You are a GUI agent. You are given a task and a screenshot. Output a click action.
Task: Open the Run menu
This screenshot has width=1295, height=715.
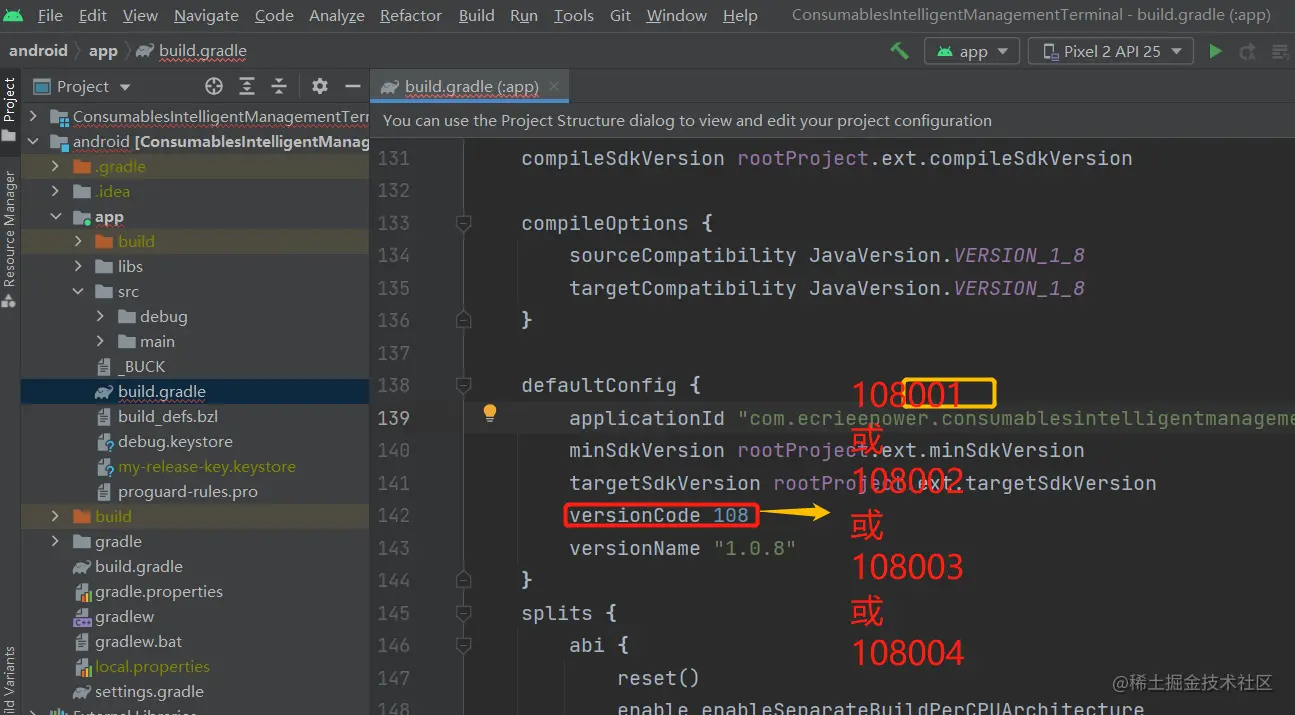[x=524, y=15]
